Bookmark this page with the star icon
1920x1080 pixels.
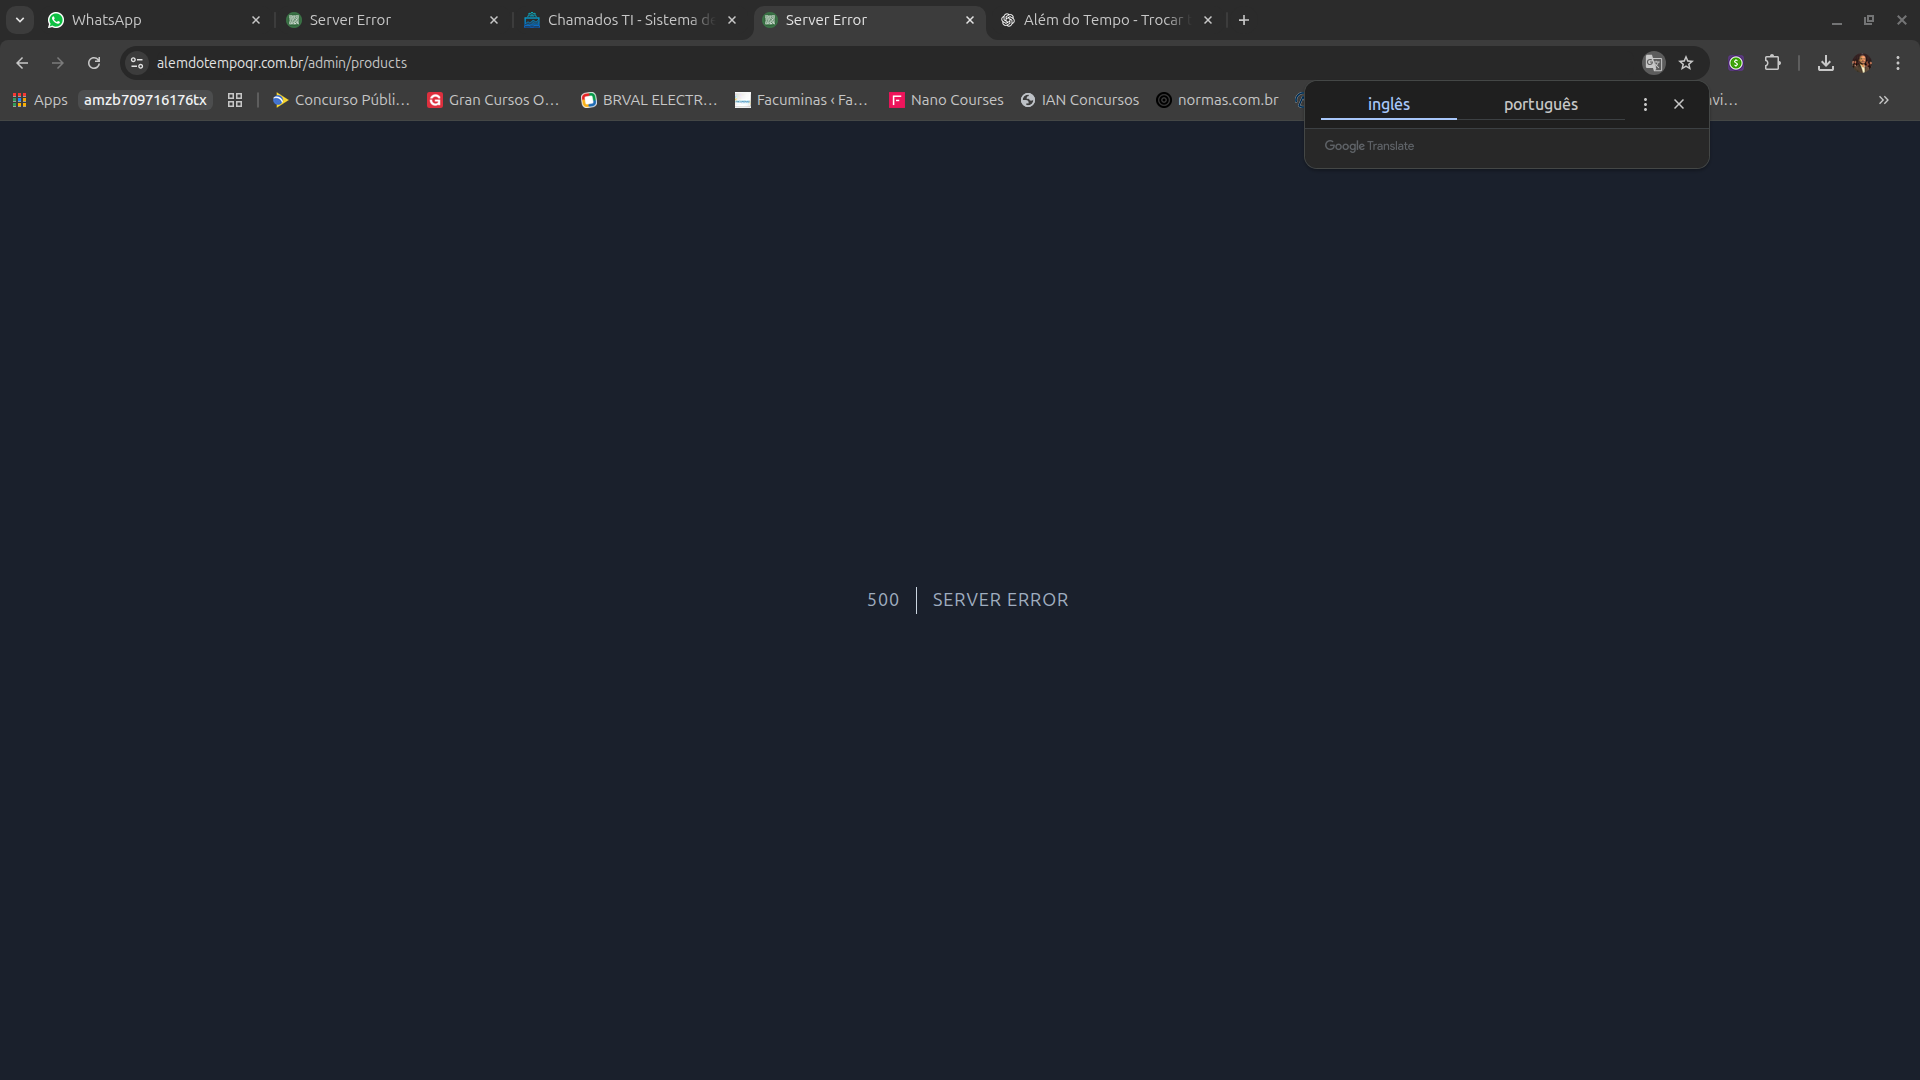coord(1686,63)
